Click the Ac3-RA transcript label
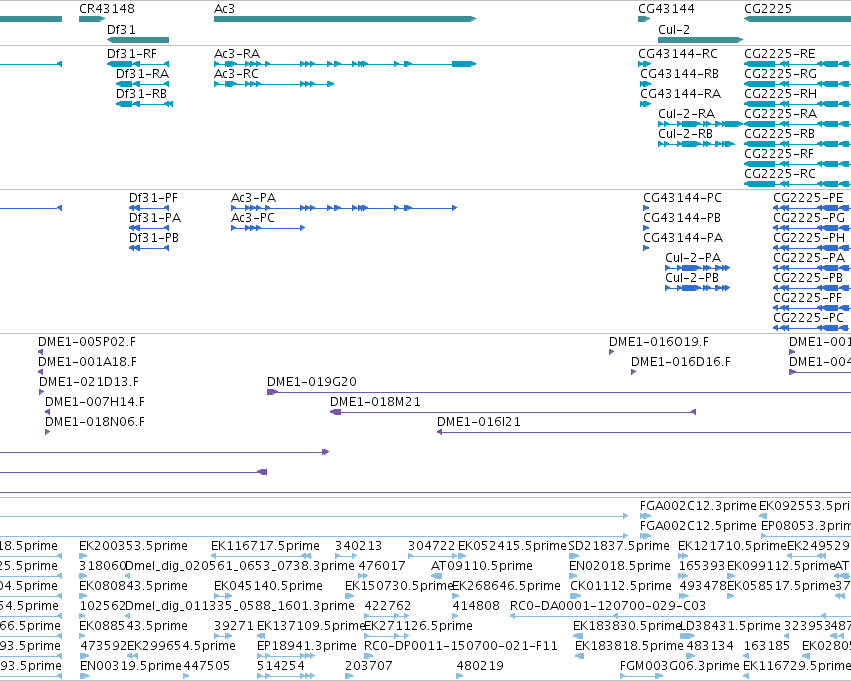Image resolution: width=851 pixels, height=681 pixels. point(237,54)
